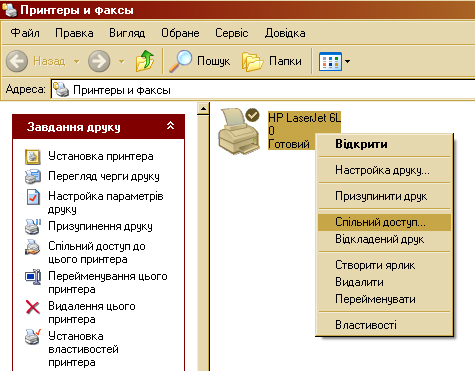This screenshot has width=475, height=371.
Task: Click the address field Принтеры и факсы
Action: point(263,90)
